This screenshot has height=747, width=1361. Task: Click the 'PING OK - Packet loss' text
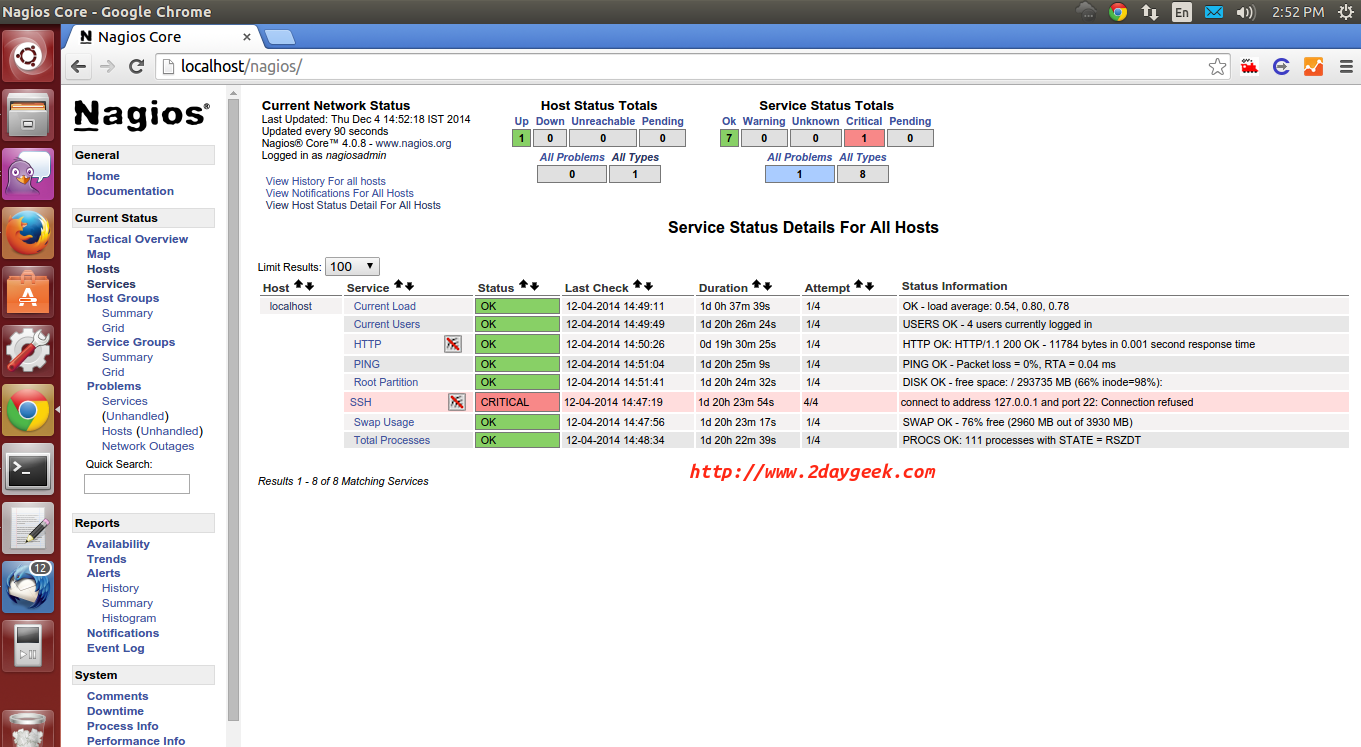[961, 364]
